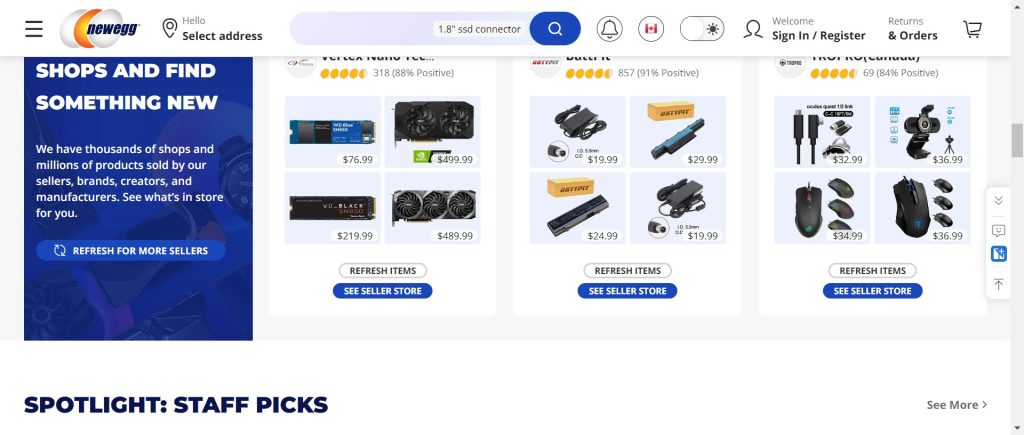Open the shopping cart
1024x435 pixels.
(x=972, y=29)
